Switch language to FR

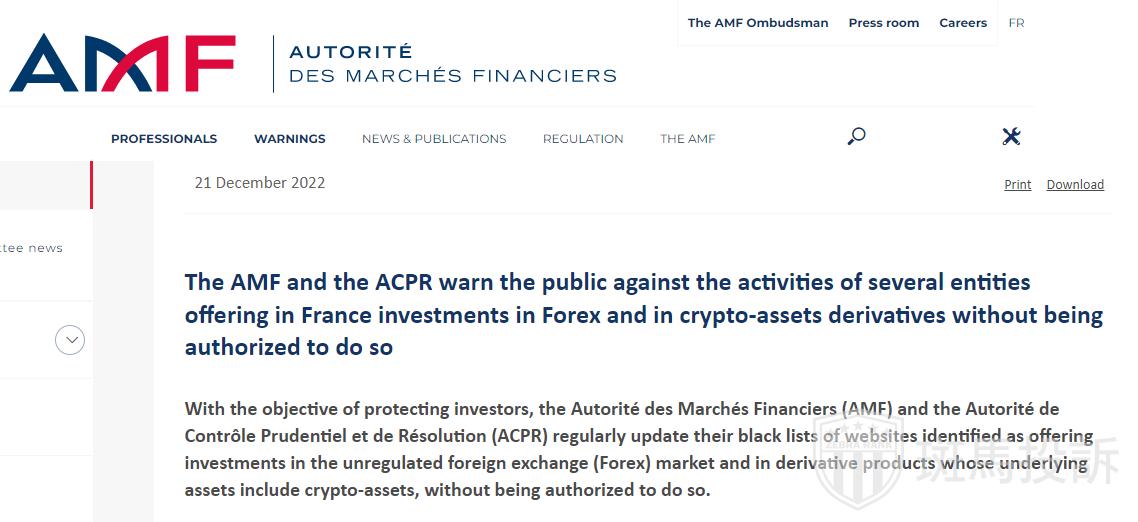pos(1017,23)
